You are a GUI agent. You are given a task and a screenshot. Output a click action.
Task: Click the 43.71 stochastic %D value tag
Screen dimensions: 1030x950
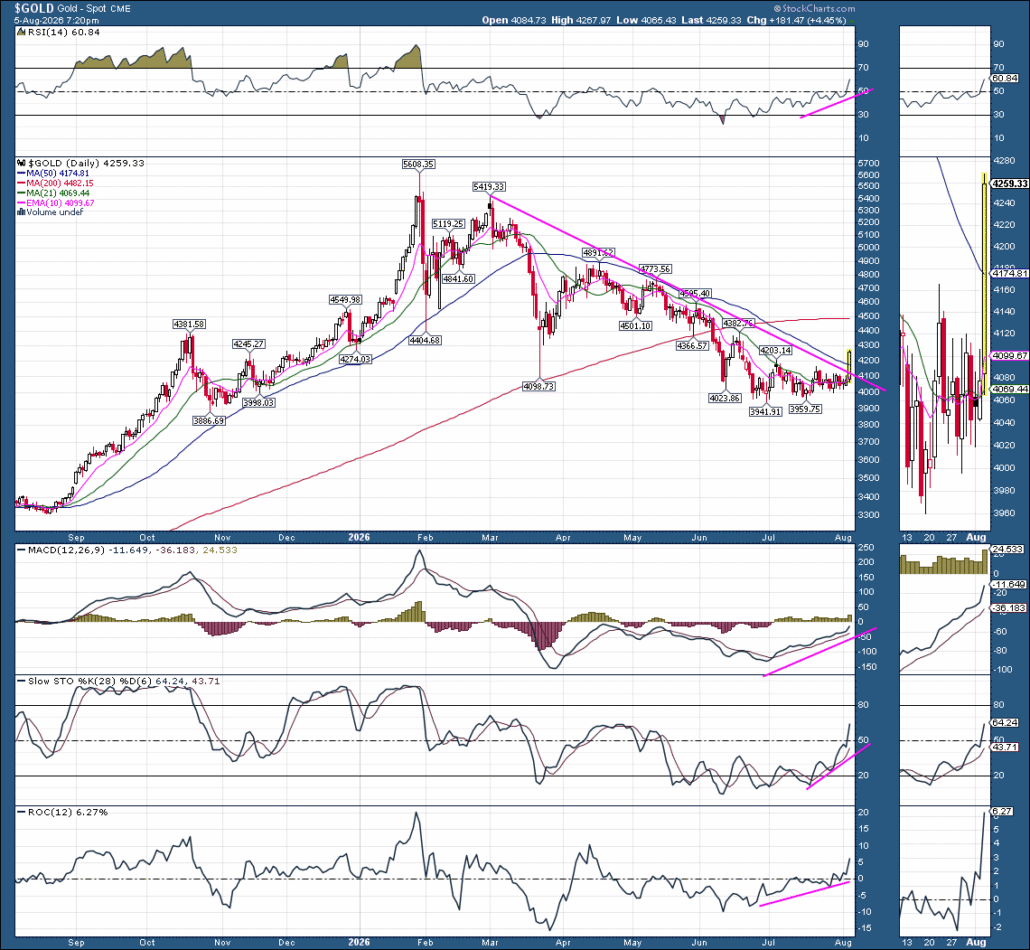click(x=1005, y=747)
